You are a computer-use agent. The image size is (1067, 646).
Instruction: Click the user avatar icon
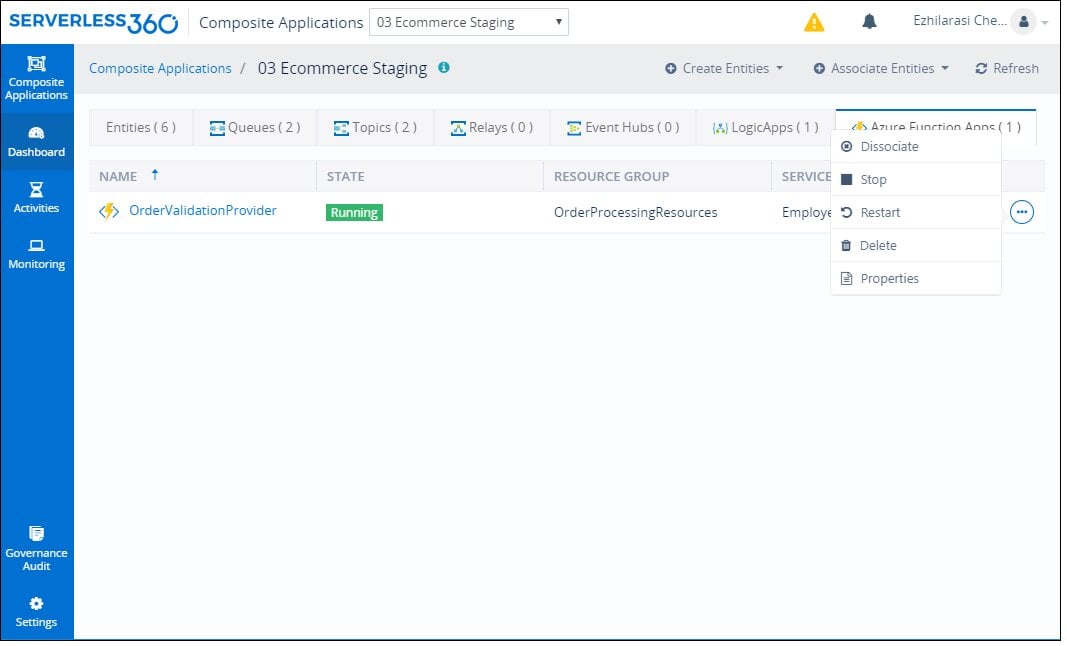point(1023,22)
